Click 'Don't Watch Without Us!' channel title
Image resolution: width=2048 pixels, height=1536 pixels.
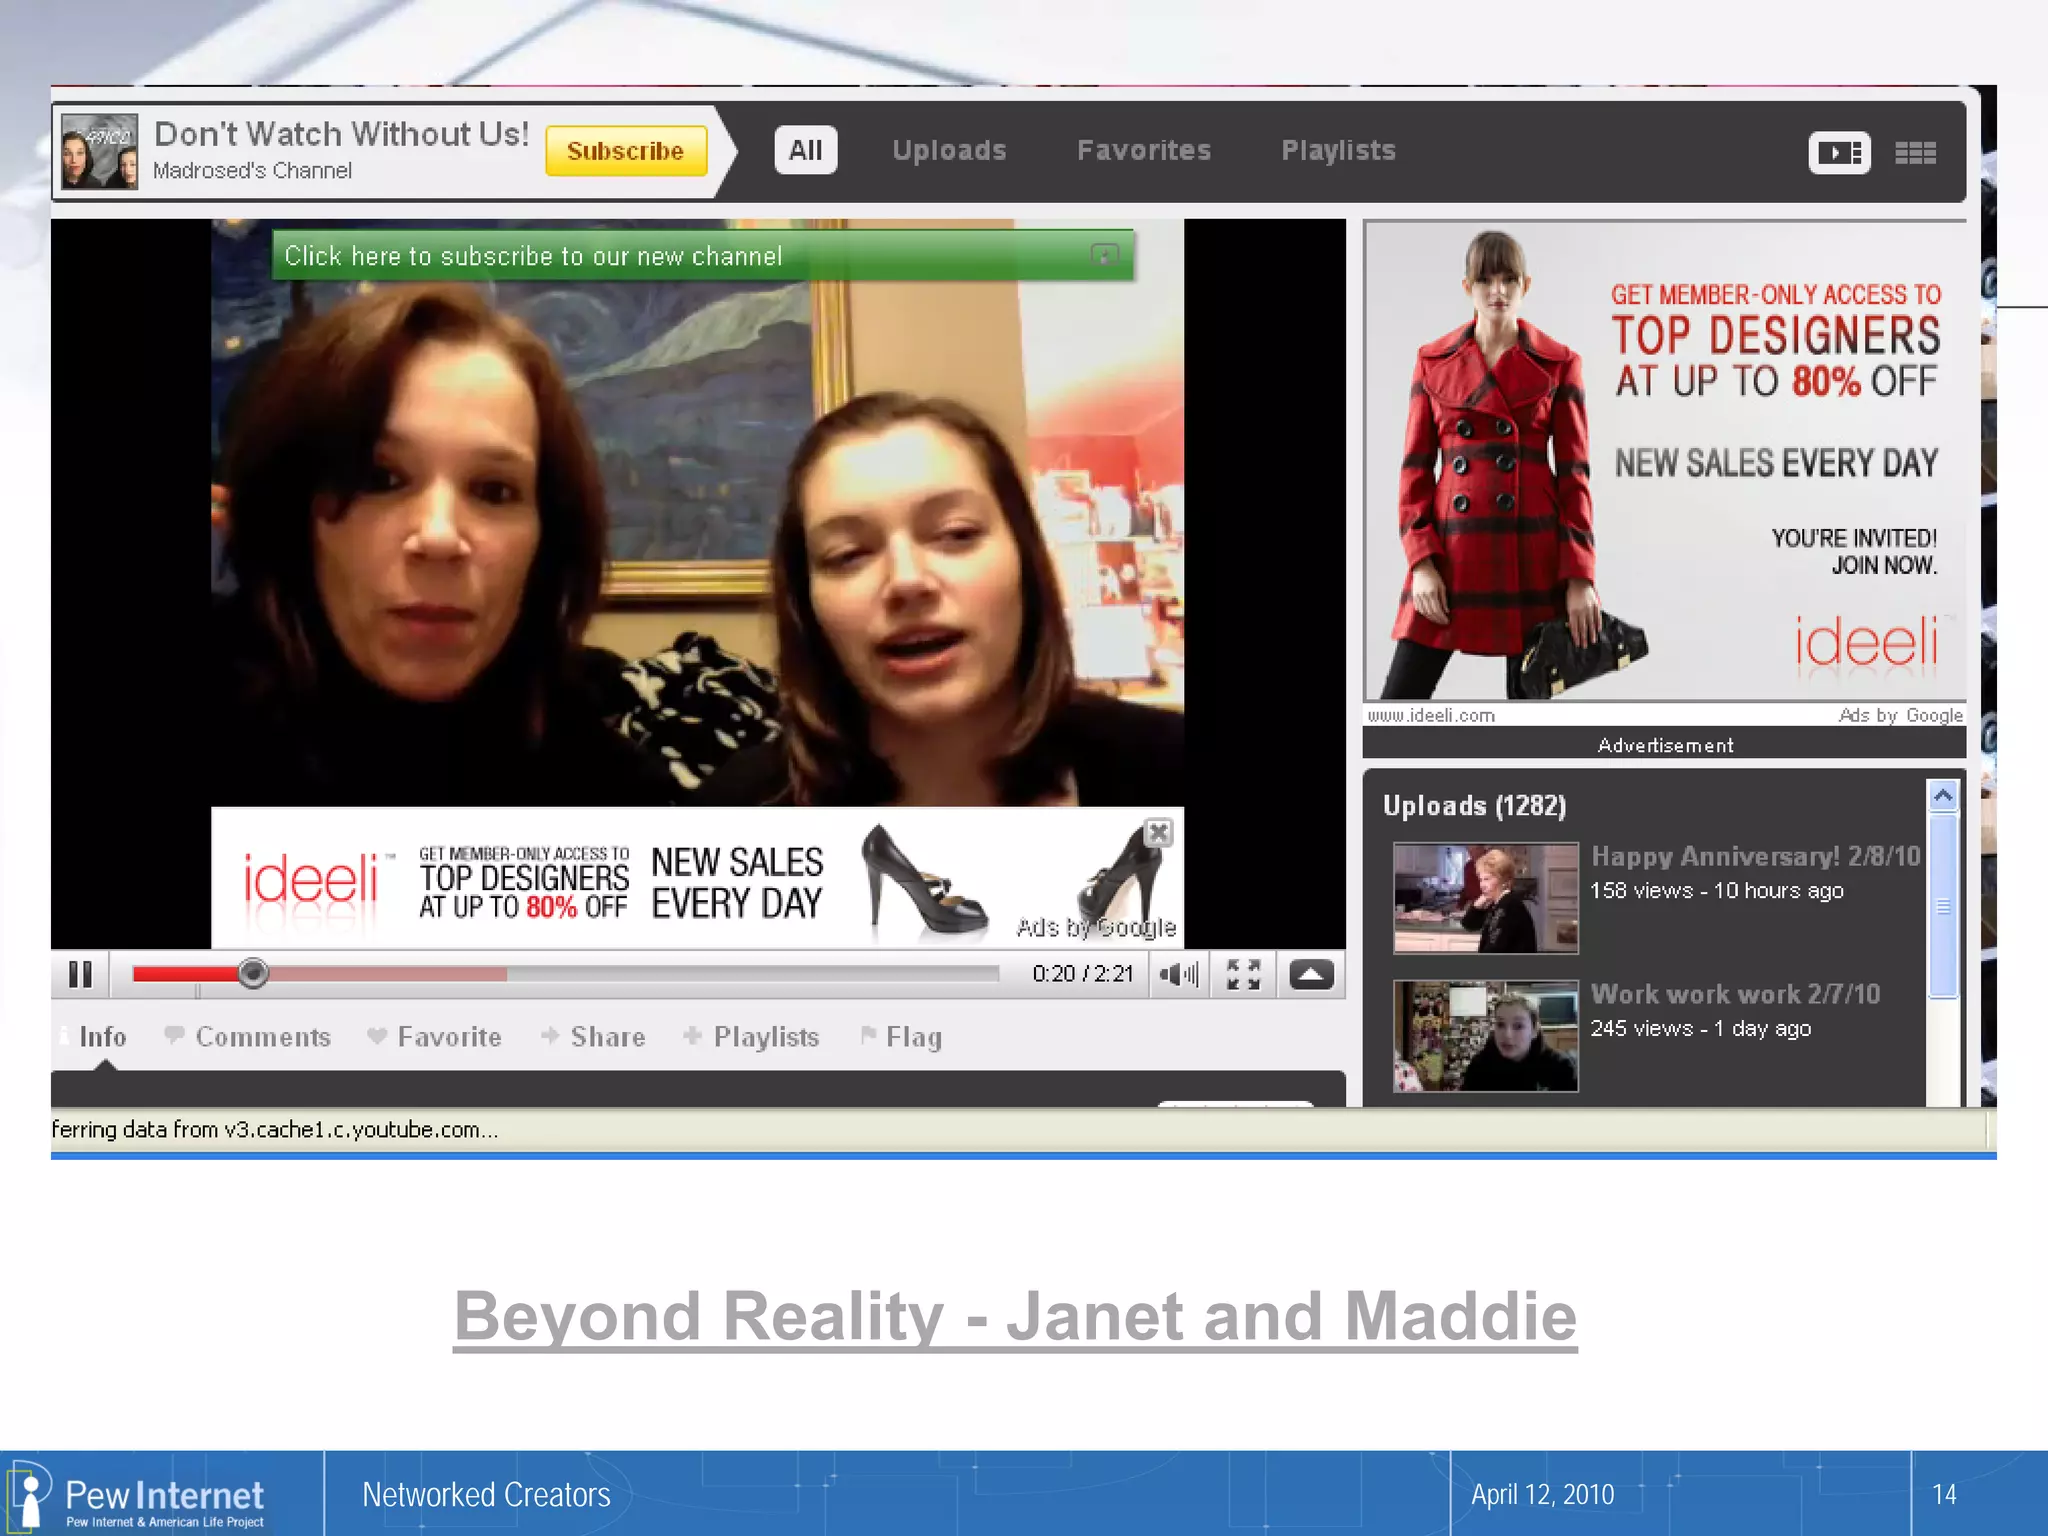coord(342,134)
